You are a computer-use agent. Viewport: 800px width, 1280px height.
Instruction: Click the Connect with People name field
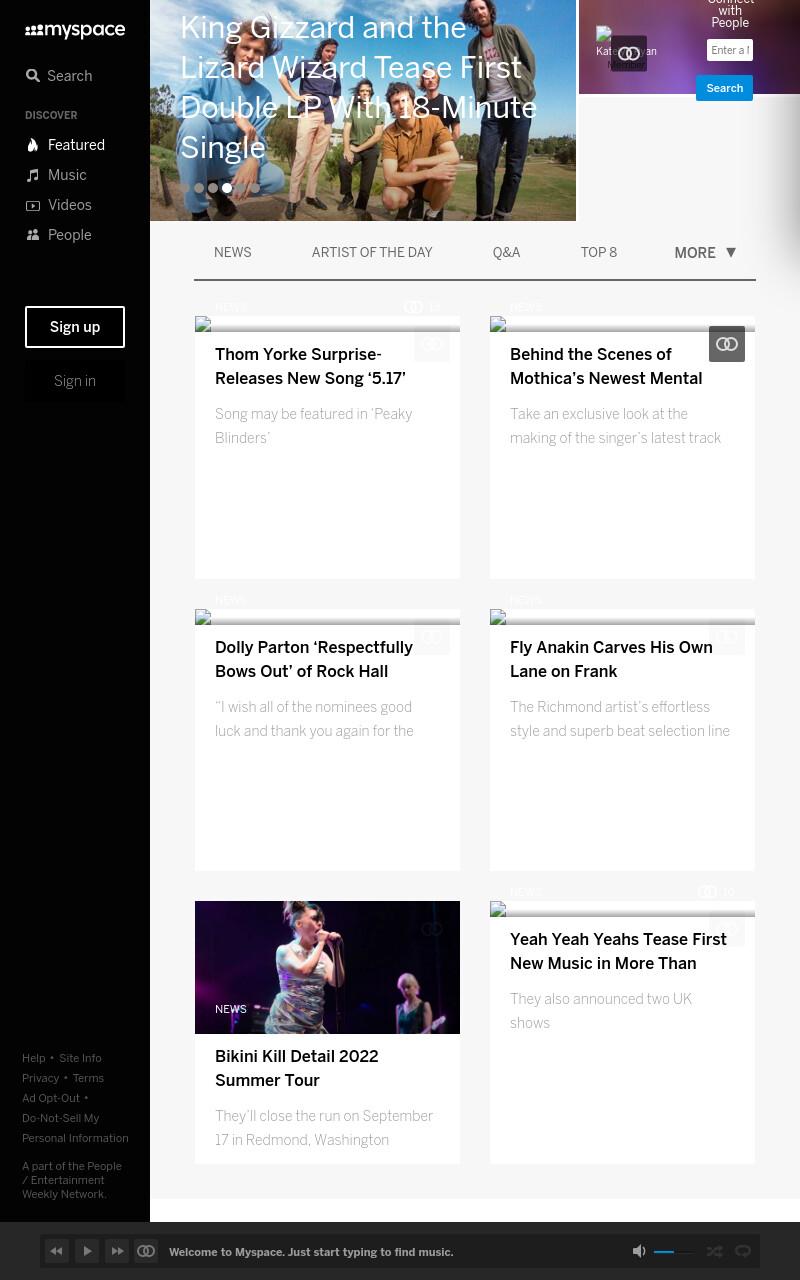coord(730,50)
